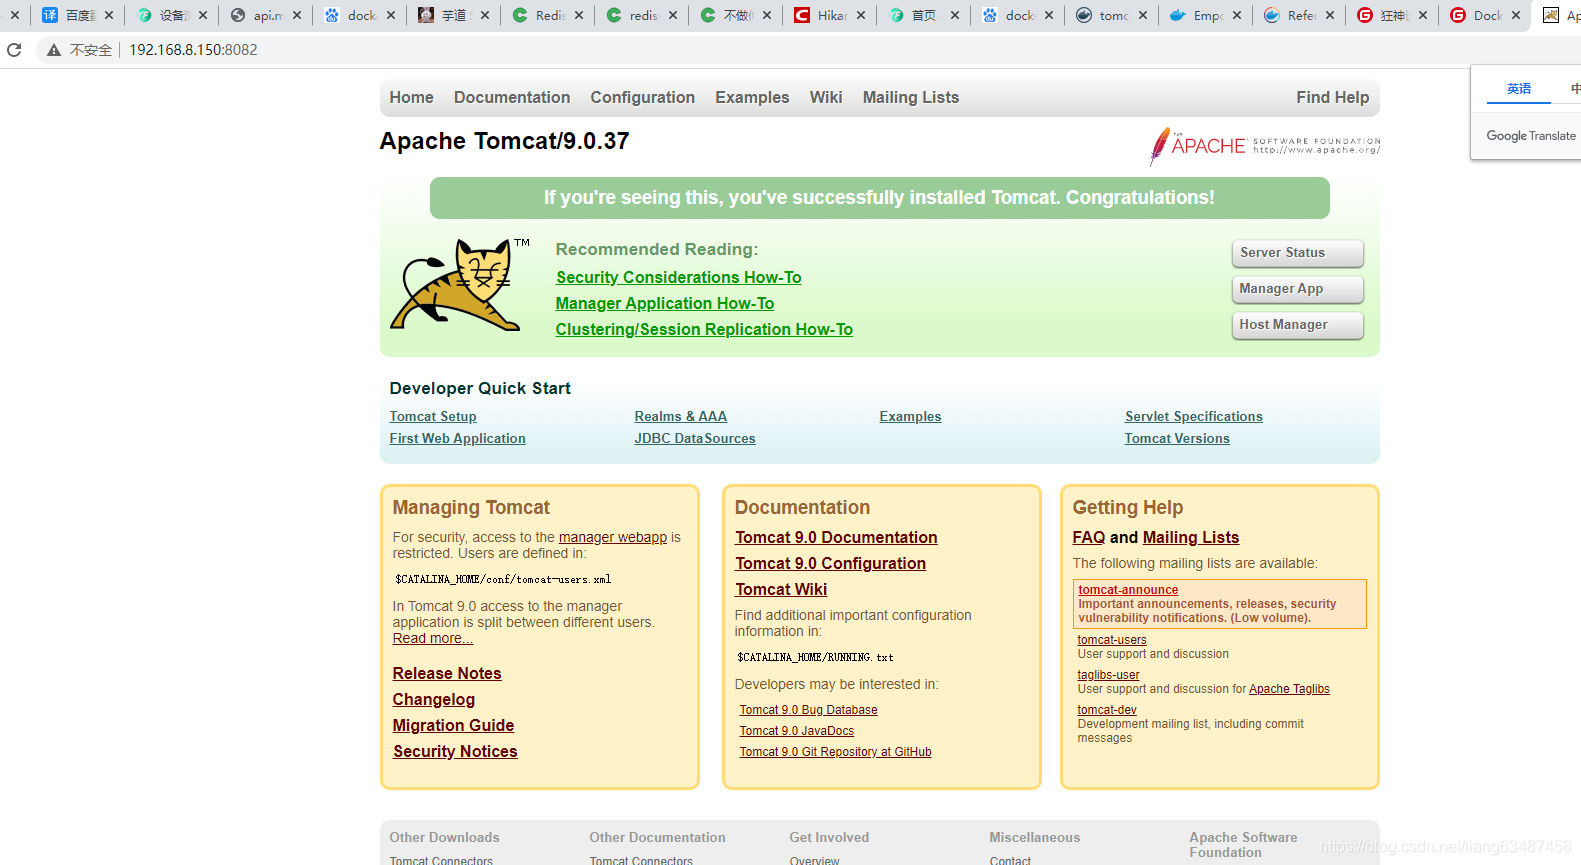Open Clustering/Session Replication How-To link

(704, 329)
